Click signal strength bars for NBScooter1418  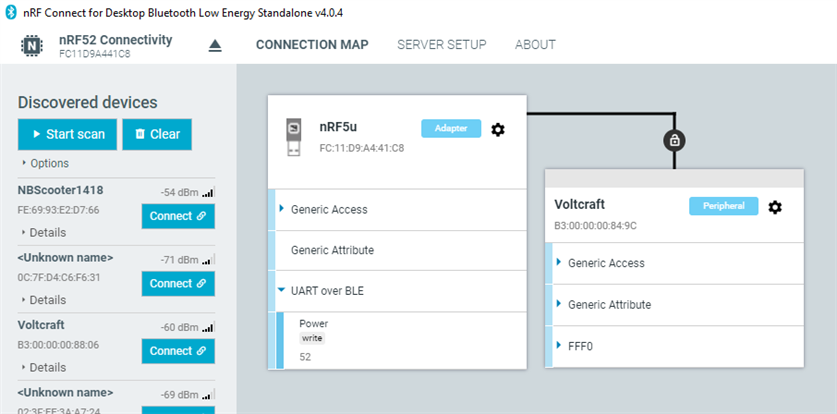click(x=208, y=193)
